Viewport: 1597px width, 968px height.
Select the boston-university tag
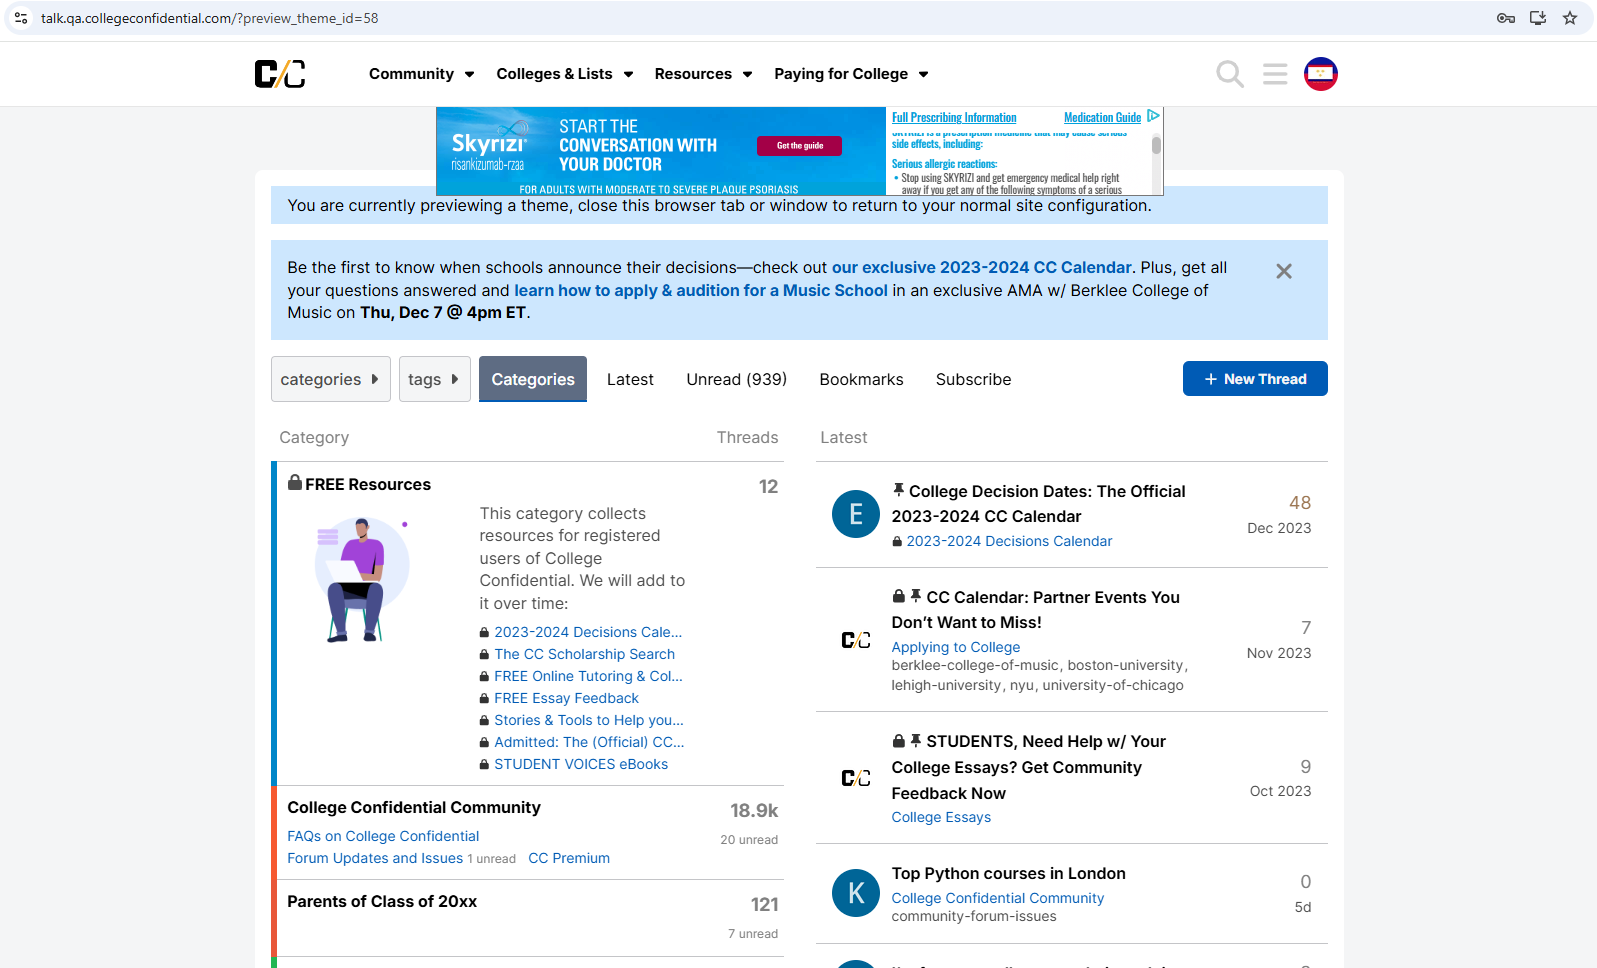tap(1125, 665)
